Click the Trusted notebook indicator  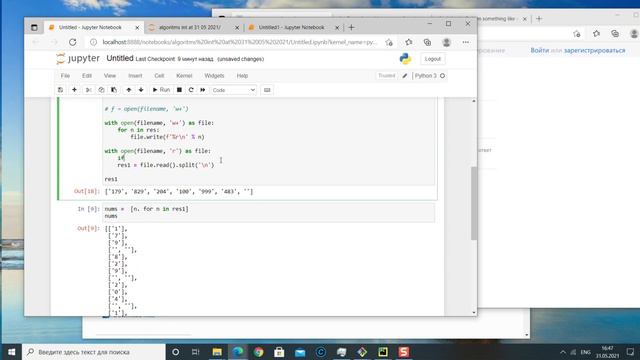point(387,76)
